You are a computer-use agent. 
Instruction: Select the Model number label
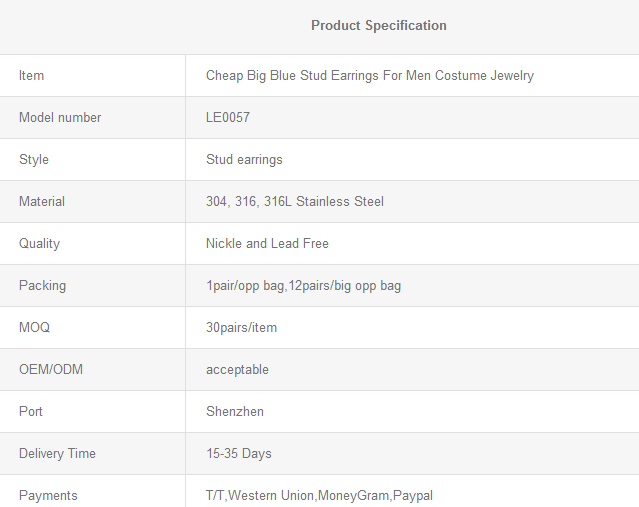click(60, 117)
